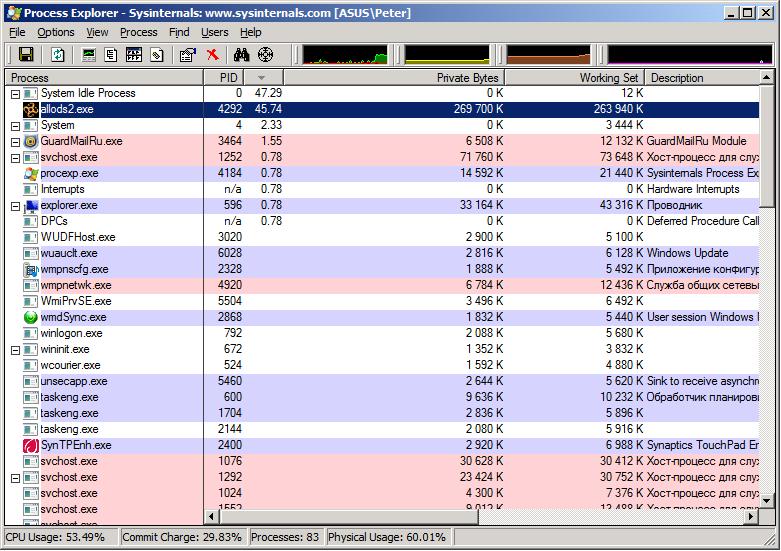This screenshot has height=551, width=781.
Task: Collapse the GuardMailRu.exe tree node
Action: click(15, 142)
